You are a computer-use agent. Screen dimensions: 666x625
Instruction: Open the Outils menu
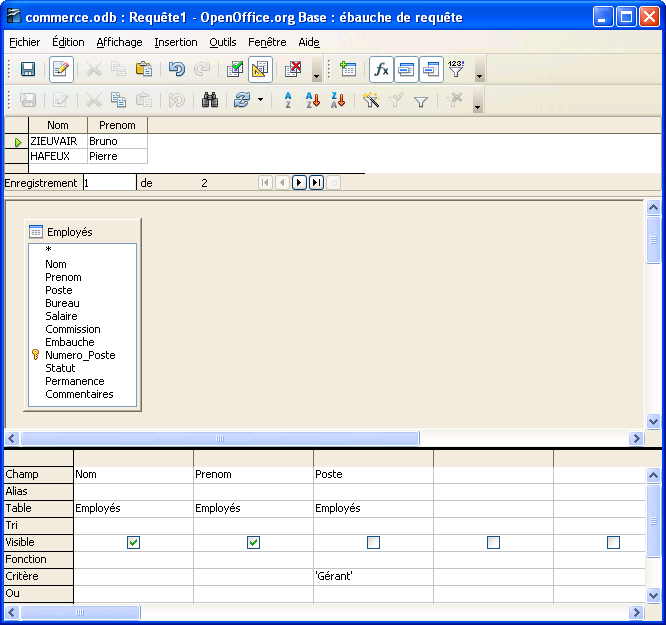point(223,42)
